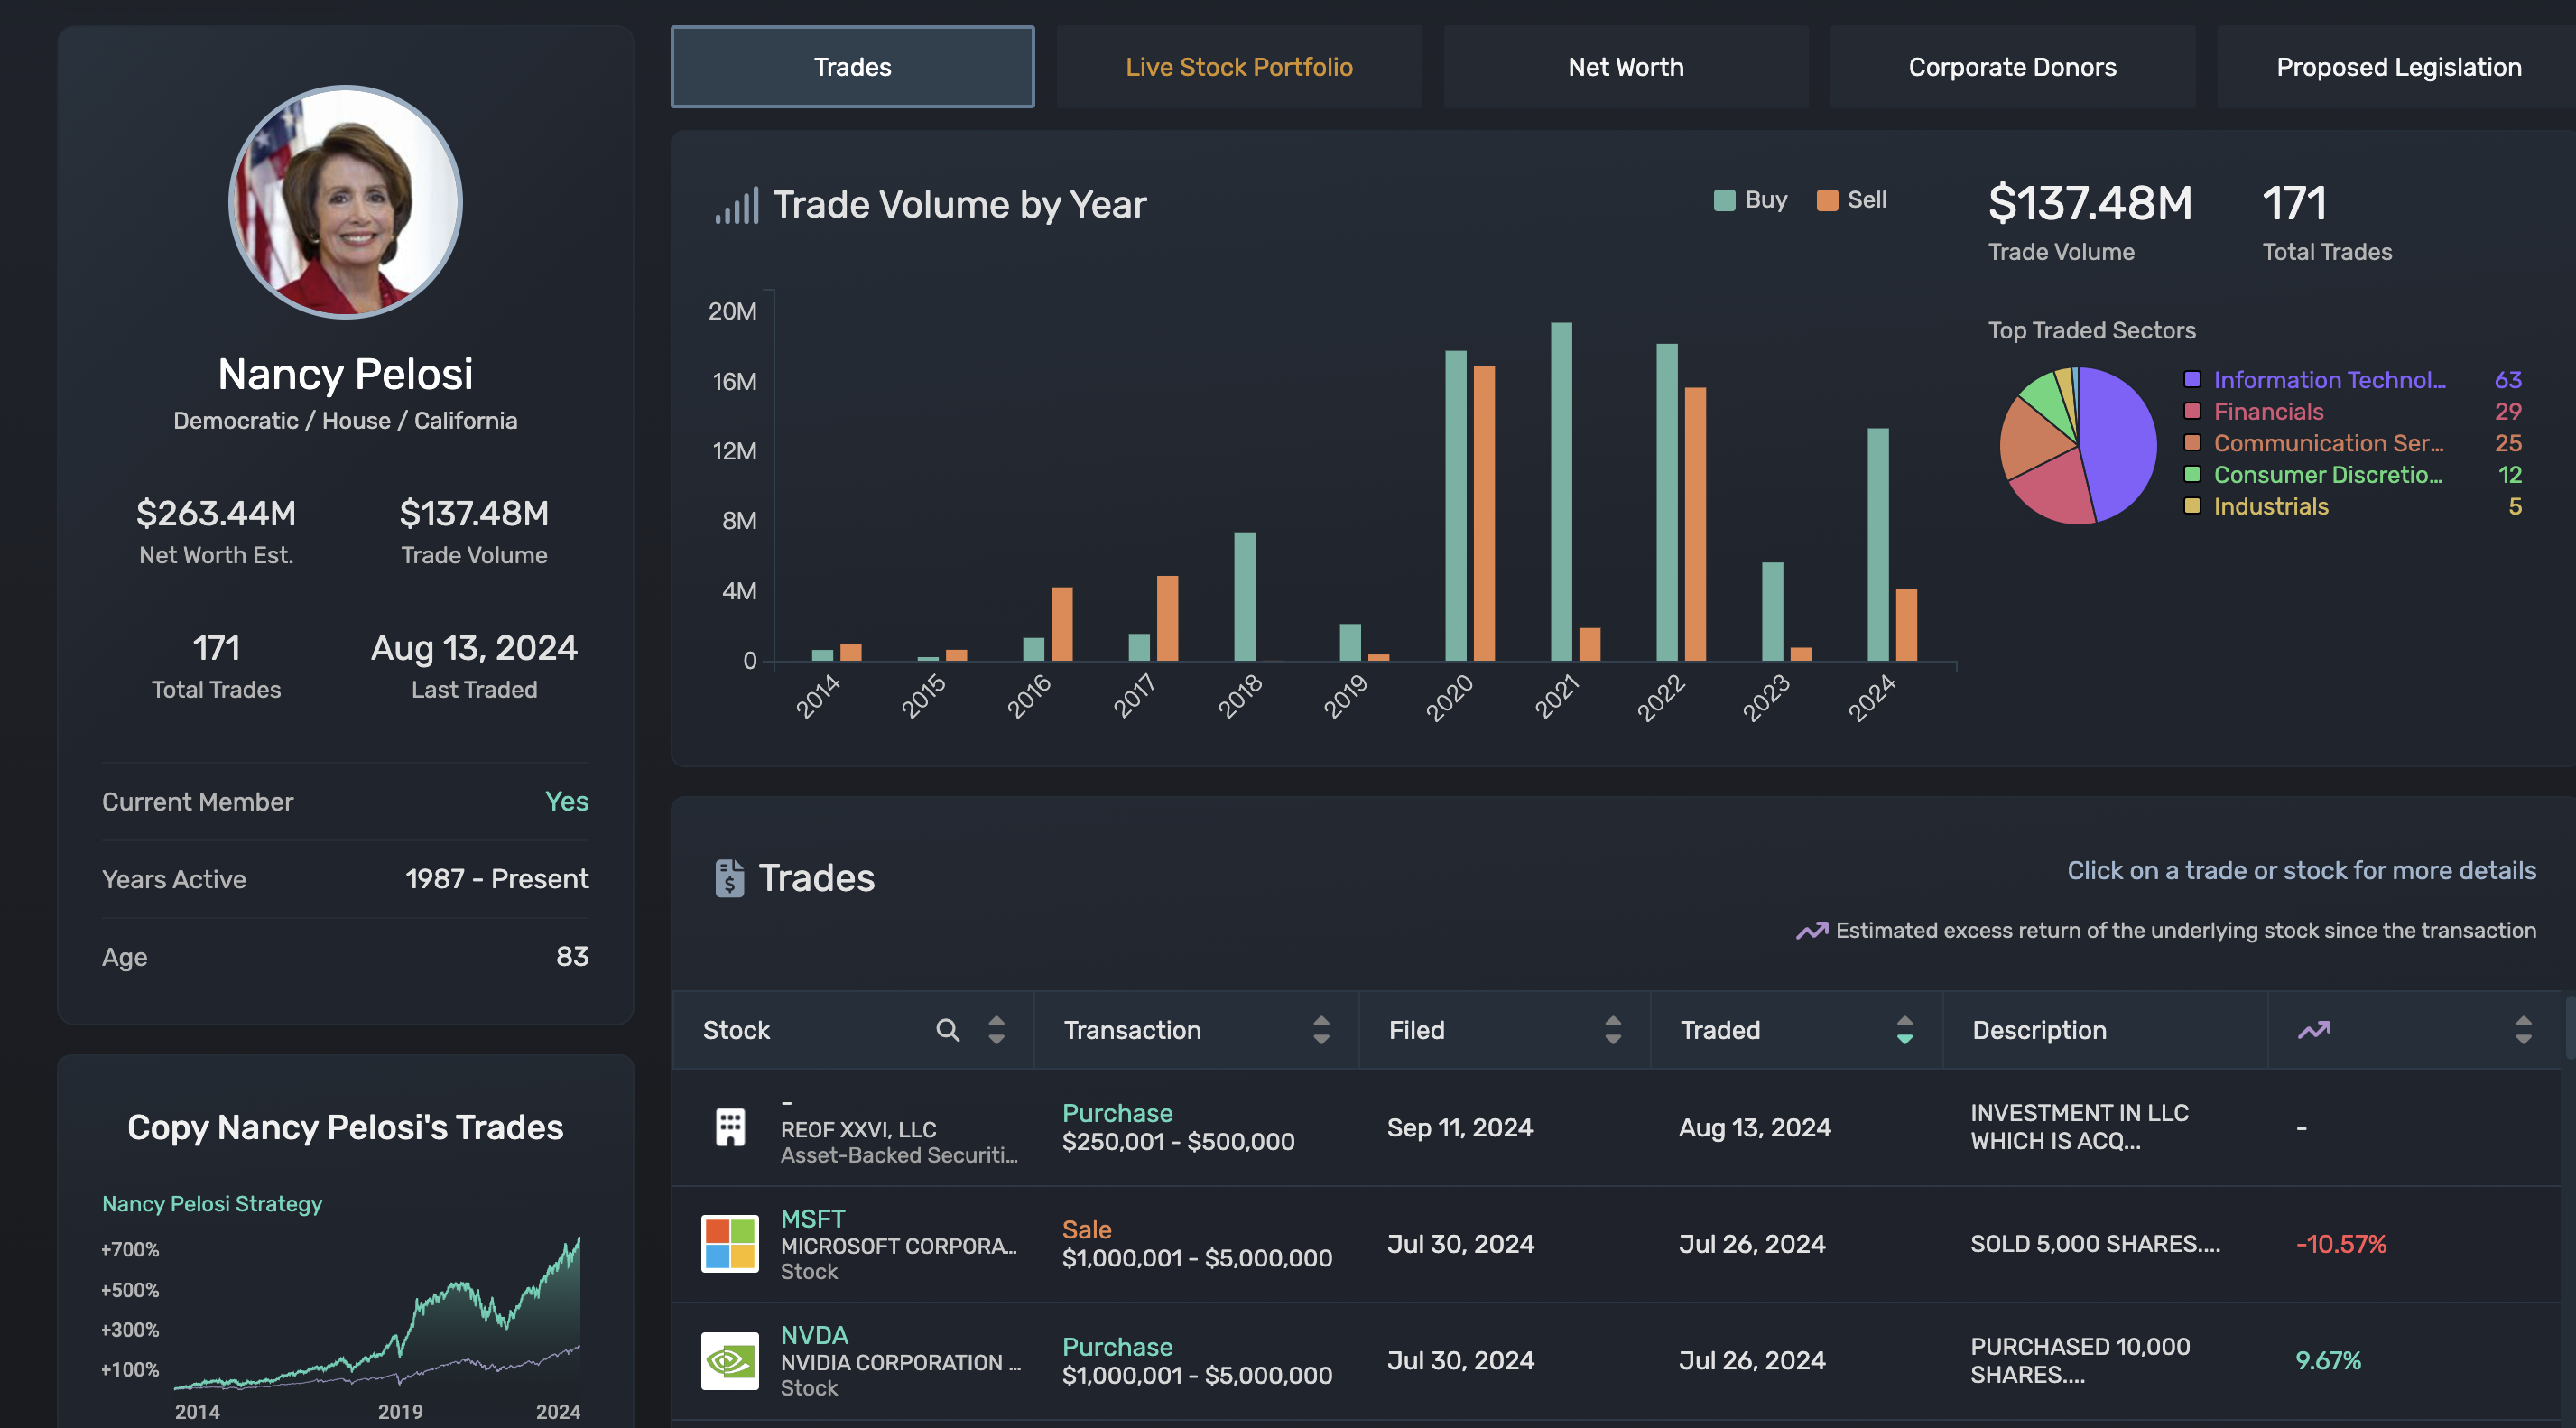Click the Microsoft logo icon in the trades table
The image size is (2576, 1428).
(730, 1244)
